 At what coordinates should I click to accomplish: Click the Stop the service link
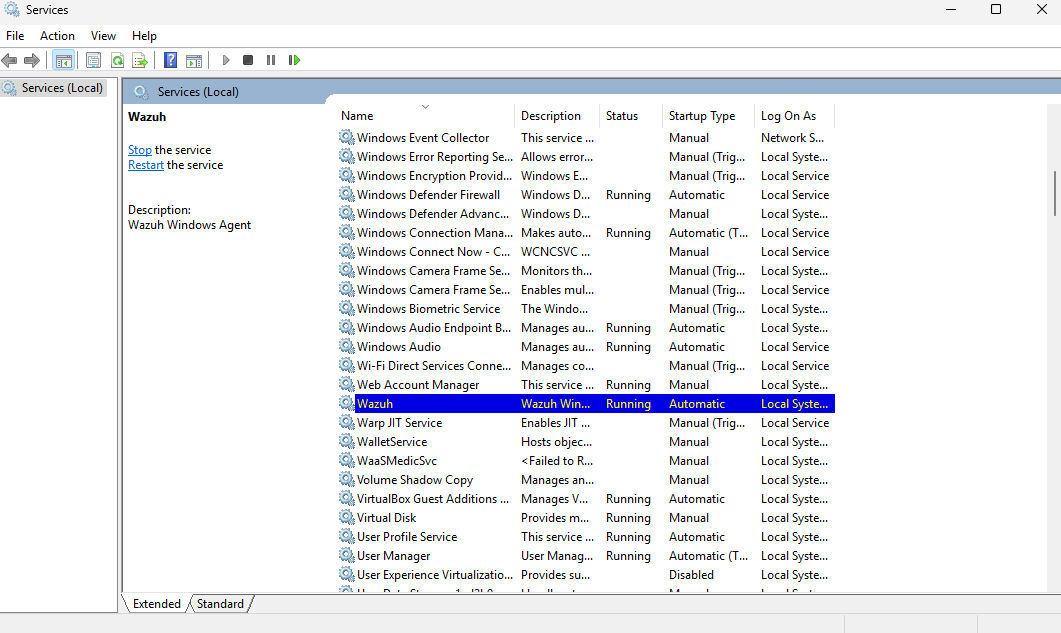tap(140, 150)
